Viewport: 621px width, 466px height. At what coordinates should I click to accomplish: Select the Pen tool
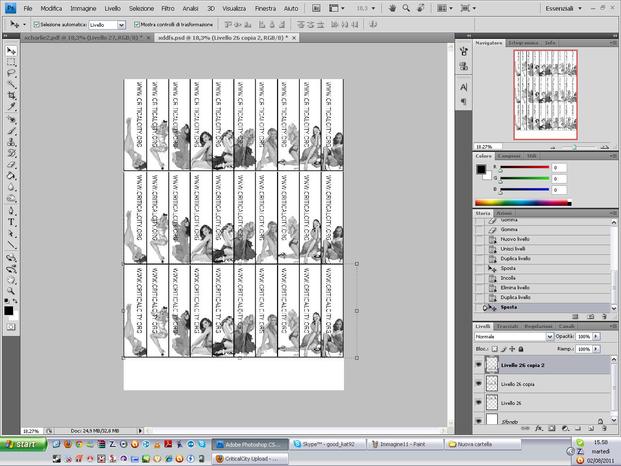(11, 211)
